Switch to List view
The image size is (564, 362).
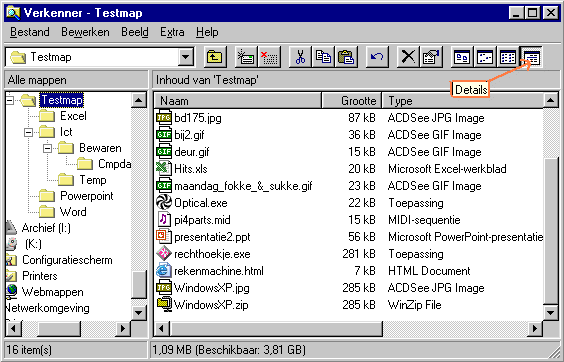tap(508, 57)
